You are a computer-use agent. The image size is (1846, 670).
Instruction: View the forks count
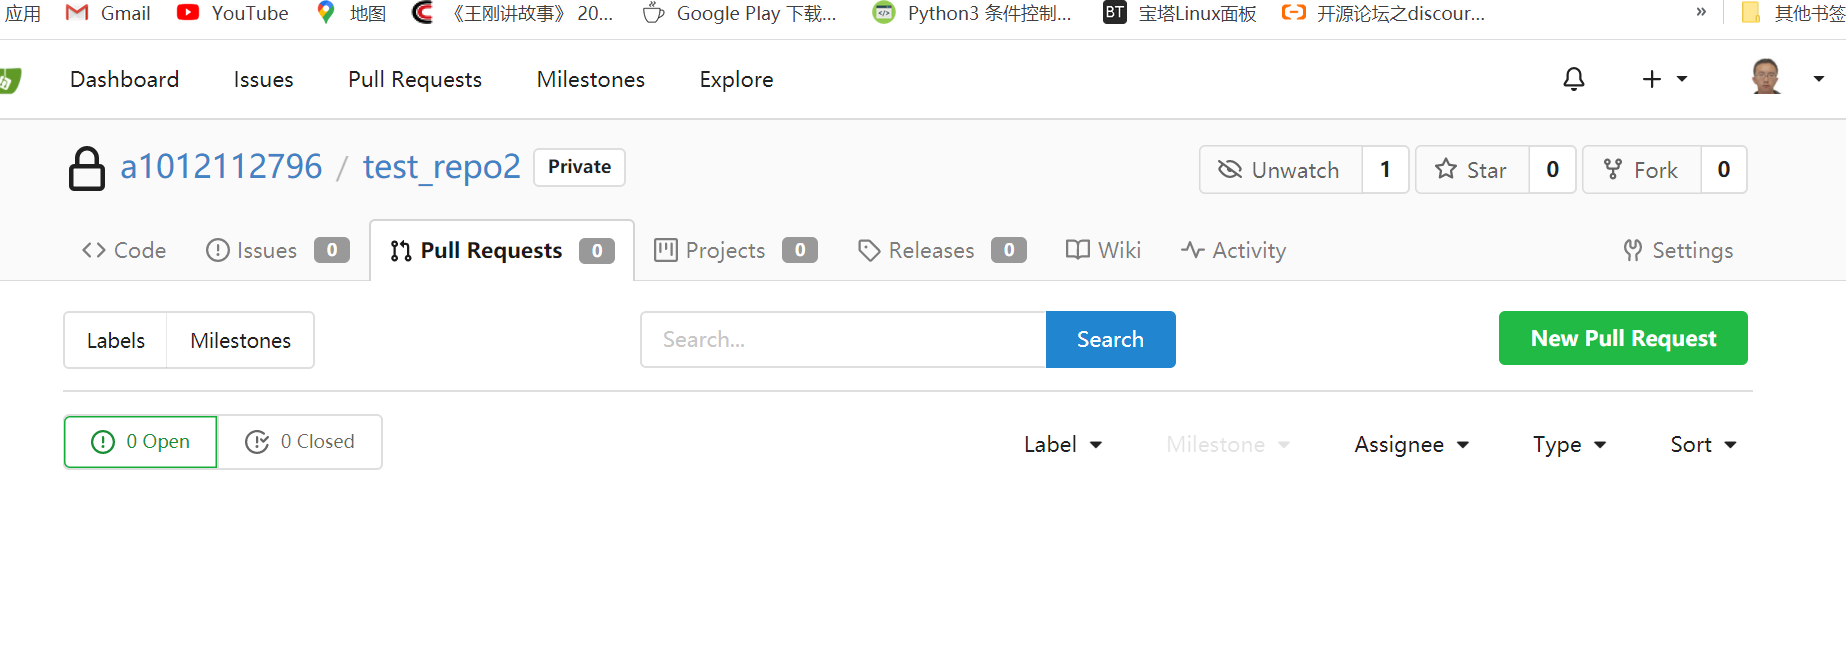click(x=1724, y=169)
